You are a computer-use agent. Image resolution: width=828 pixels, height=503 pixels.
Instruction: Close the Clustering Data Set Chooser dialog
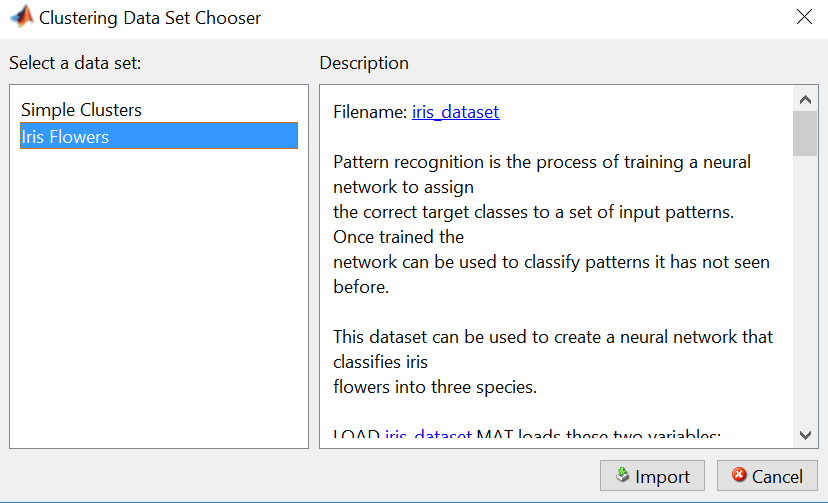pos(803,16)
